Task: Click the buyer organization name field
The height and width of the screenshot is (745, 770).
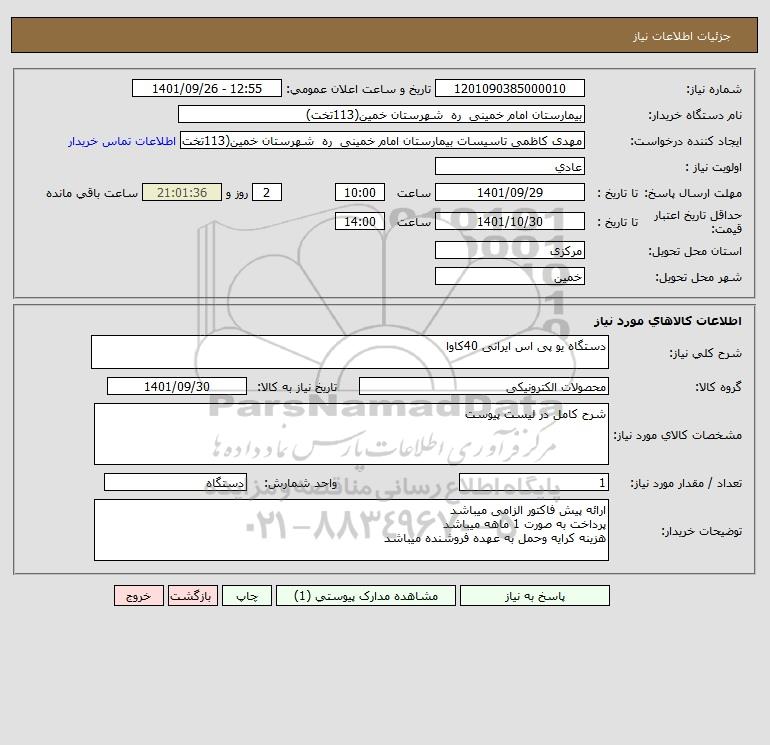Action: pos(381,114)
